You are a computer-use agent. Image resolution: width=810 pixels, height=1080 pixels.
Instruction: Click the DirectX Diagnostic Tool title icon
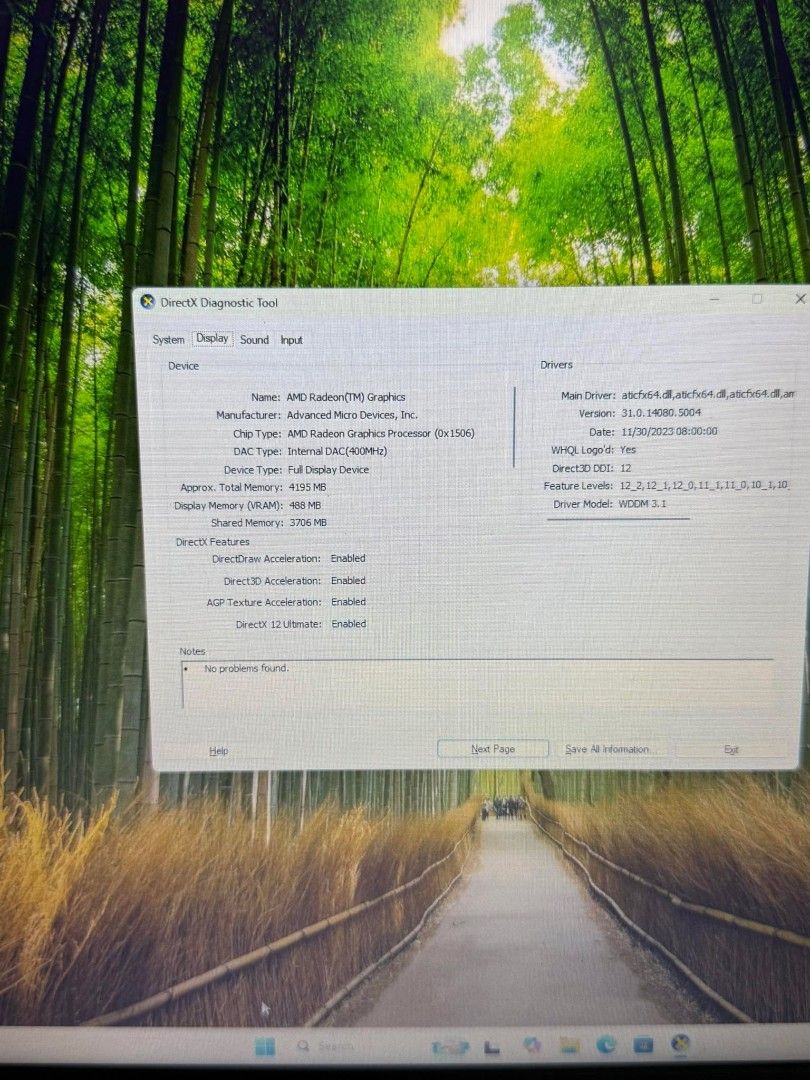pyautogui.click(x=147, y=302)
